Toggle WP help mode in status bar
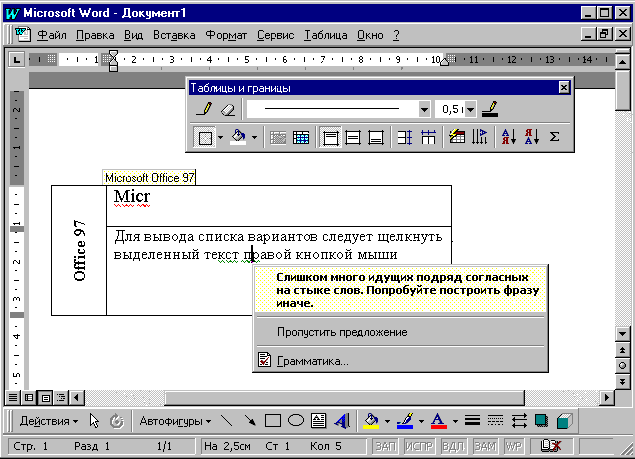The width and height of the screenshot is (635, 459). pos(513,446)
